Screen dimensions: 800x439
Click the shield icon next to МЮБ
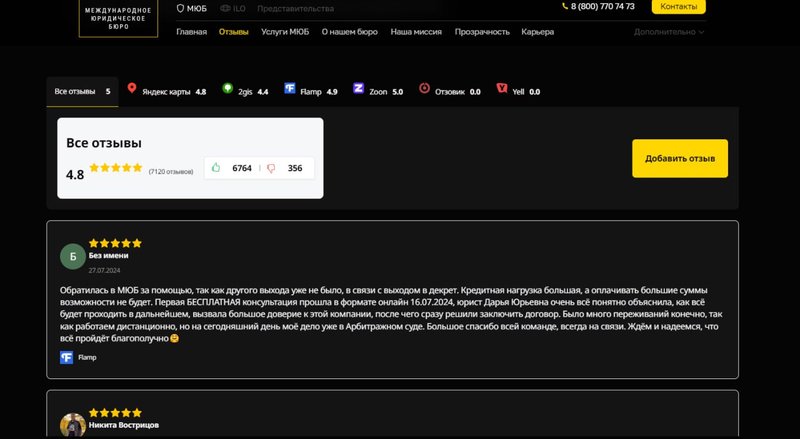click(180, 8)
